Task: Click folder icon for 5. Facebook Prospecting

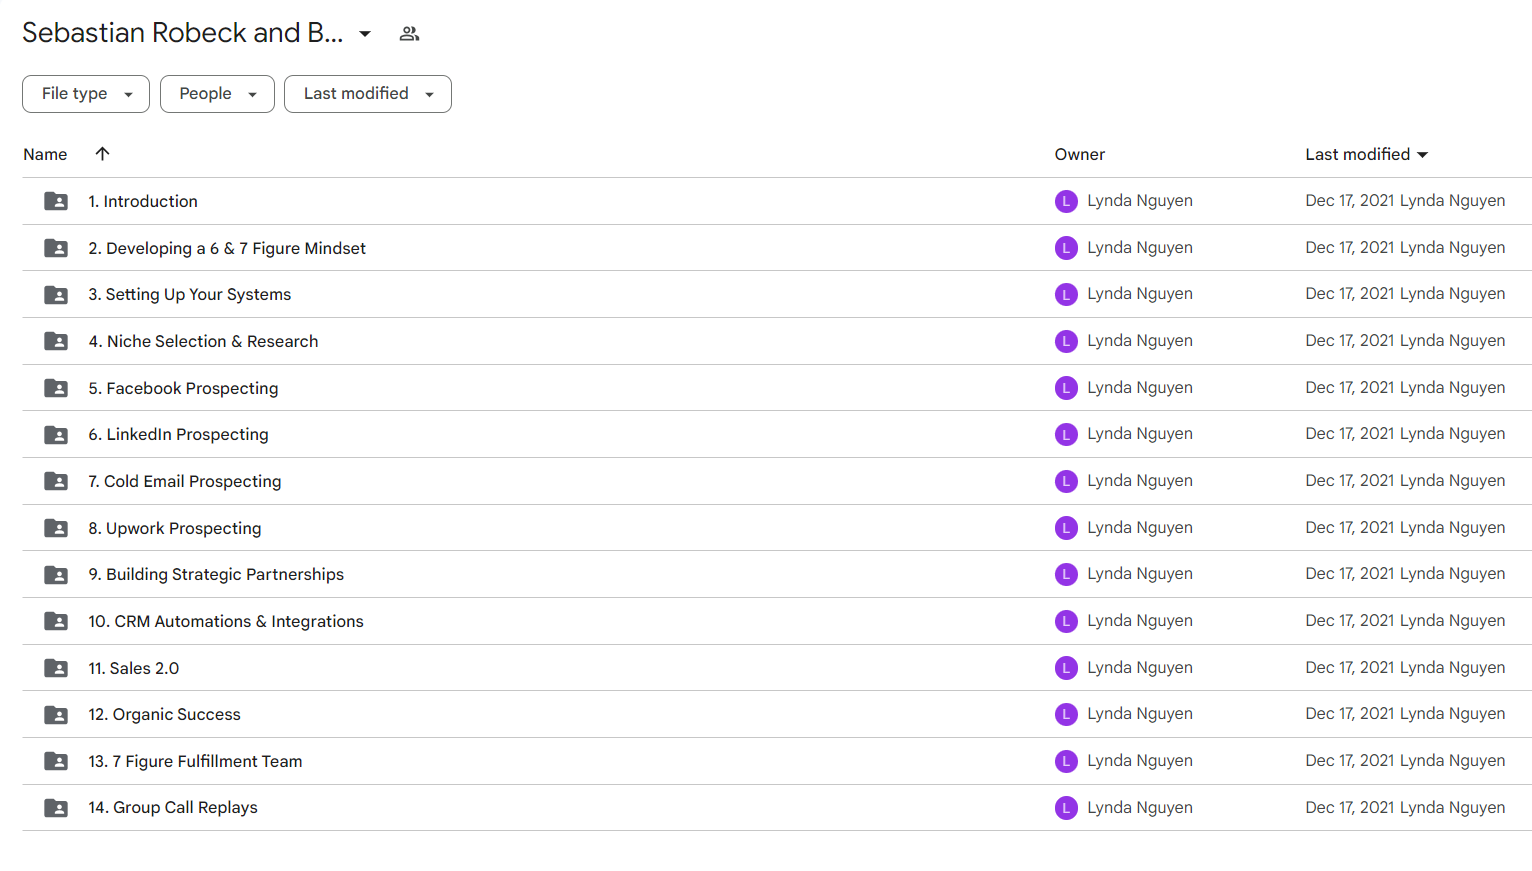Action: (56, 388)
